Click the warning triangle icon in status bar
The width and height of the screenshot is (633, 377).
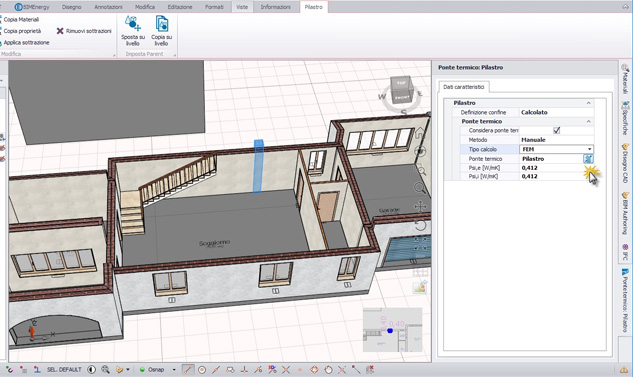[624, 369]
